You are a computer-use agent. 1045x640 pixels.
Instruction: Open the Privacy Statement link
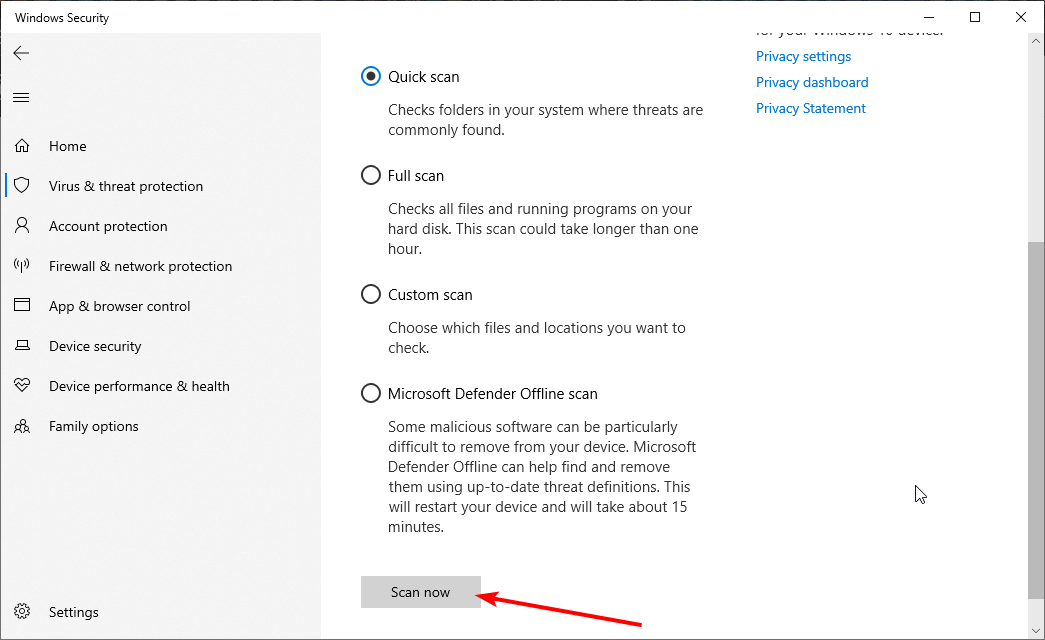point(811,109)
